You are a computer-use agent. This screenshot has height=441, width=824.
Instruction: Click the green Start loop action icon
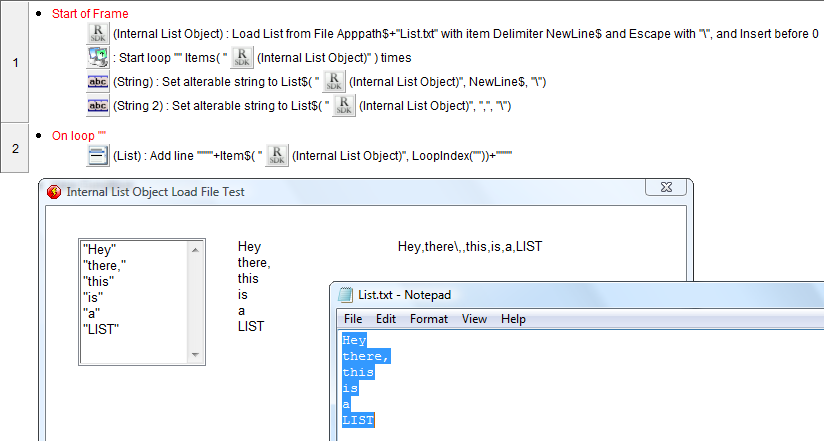tap(98, 58)
